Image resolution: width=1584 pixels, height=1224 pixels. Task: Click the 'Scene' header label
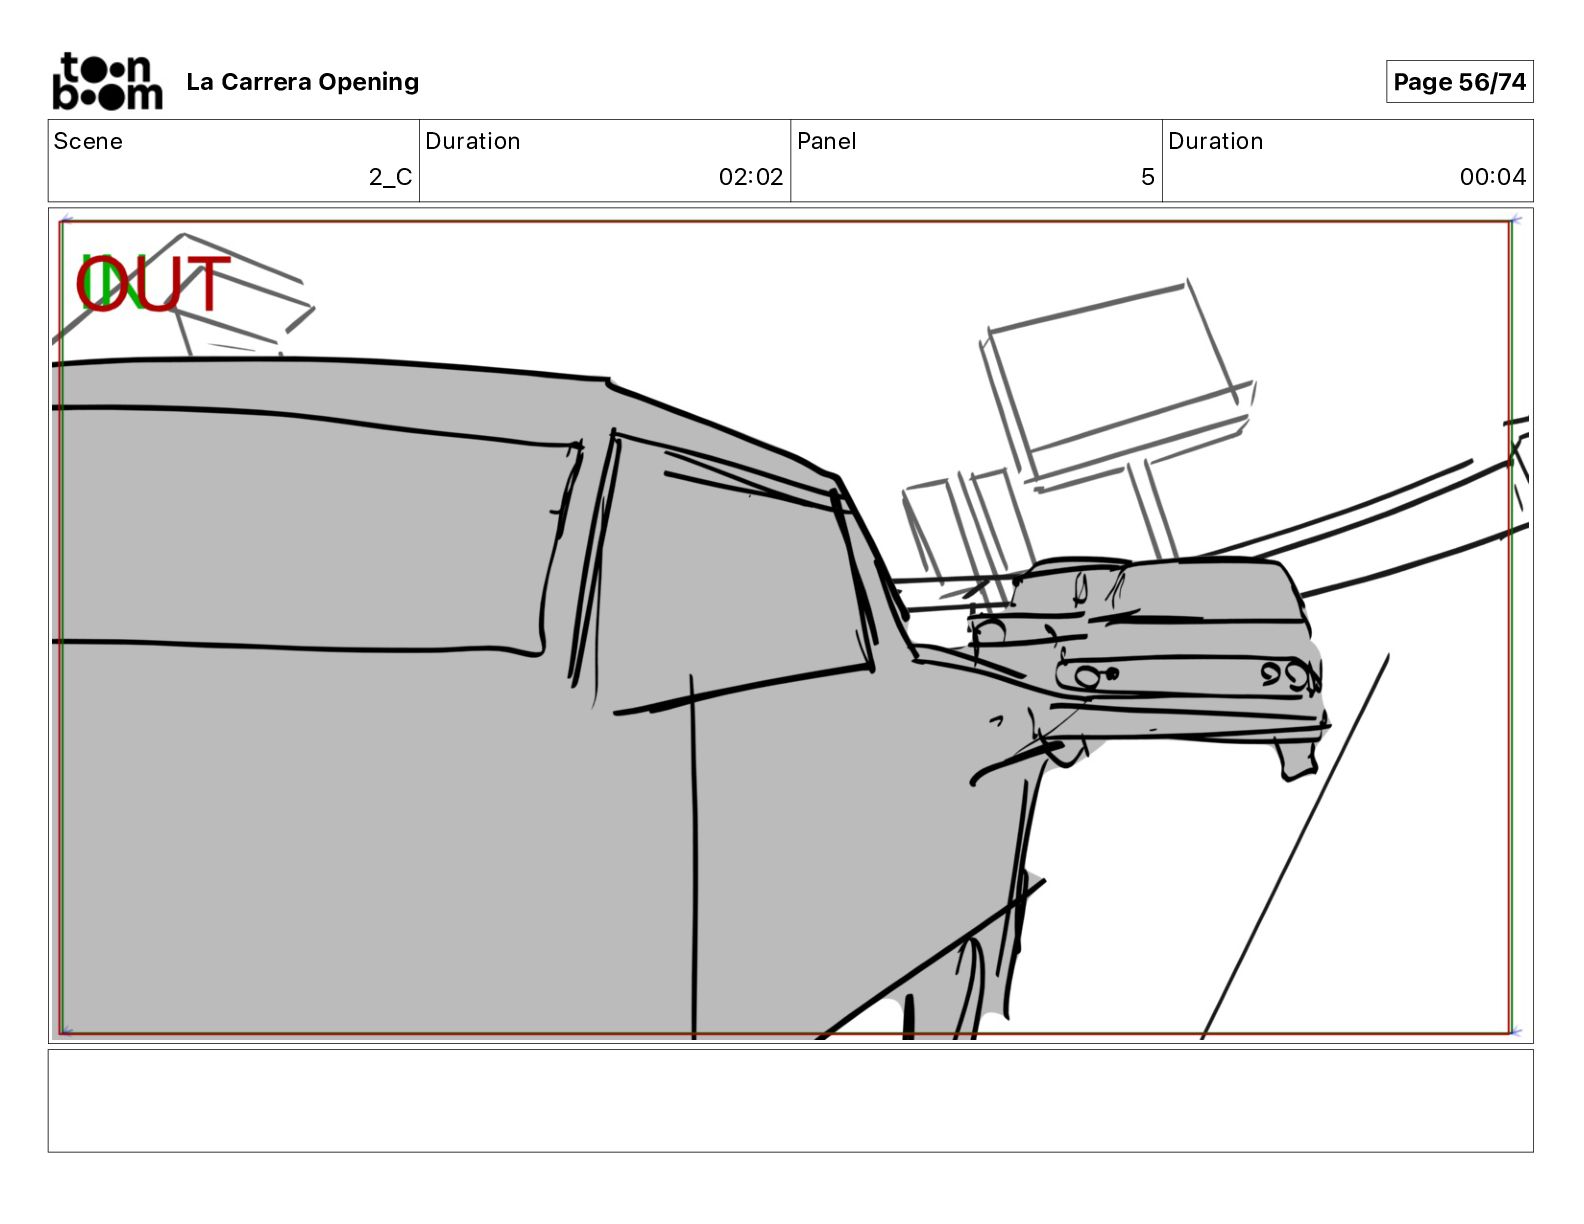(x=88, y=141)
